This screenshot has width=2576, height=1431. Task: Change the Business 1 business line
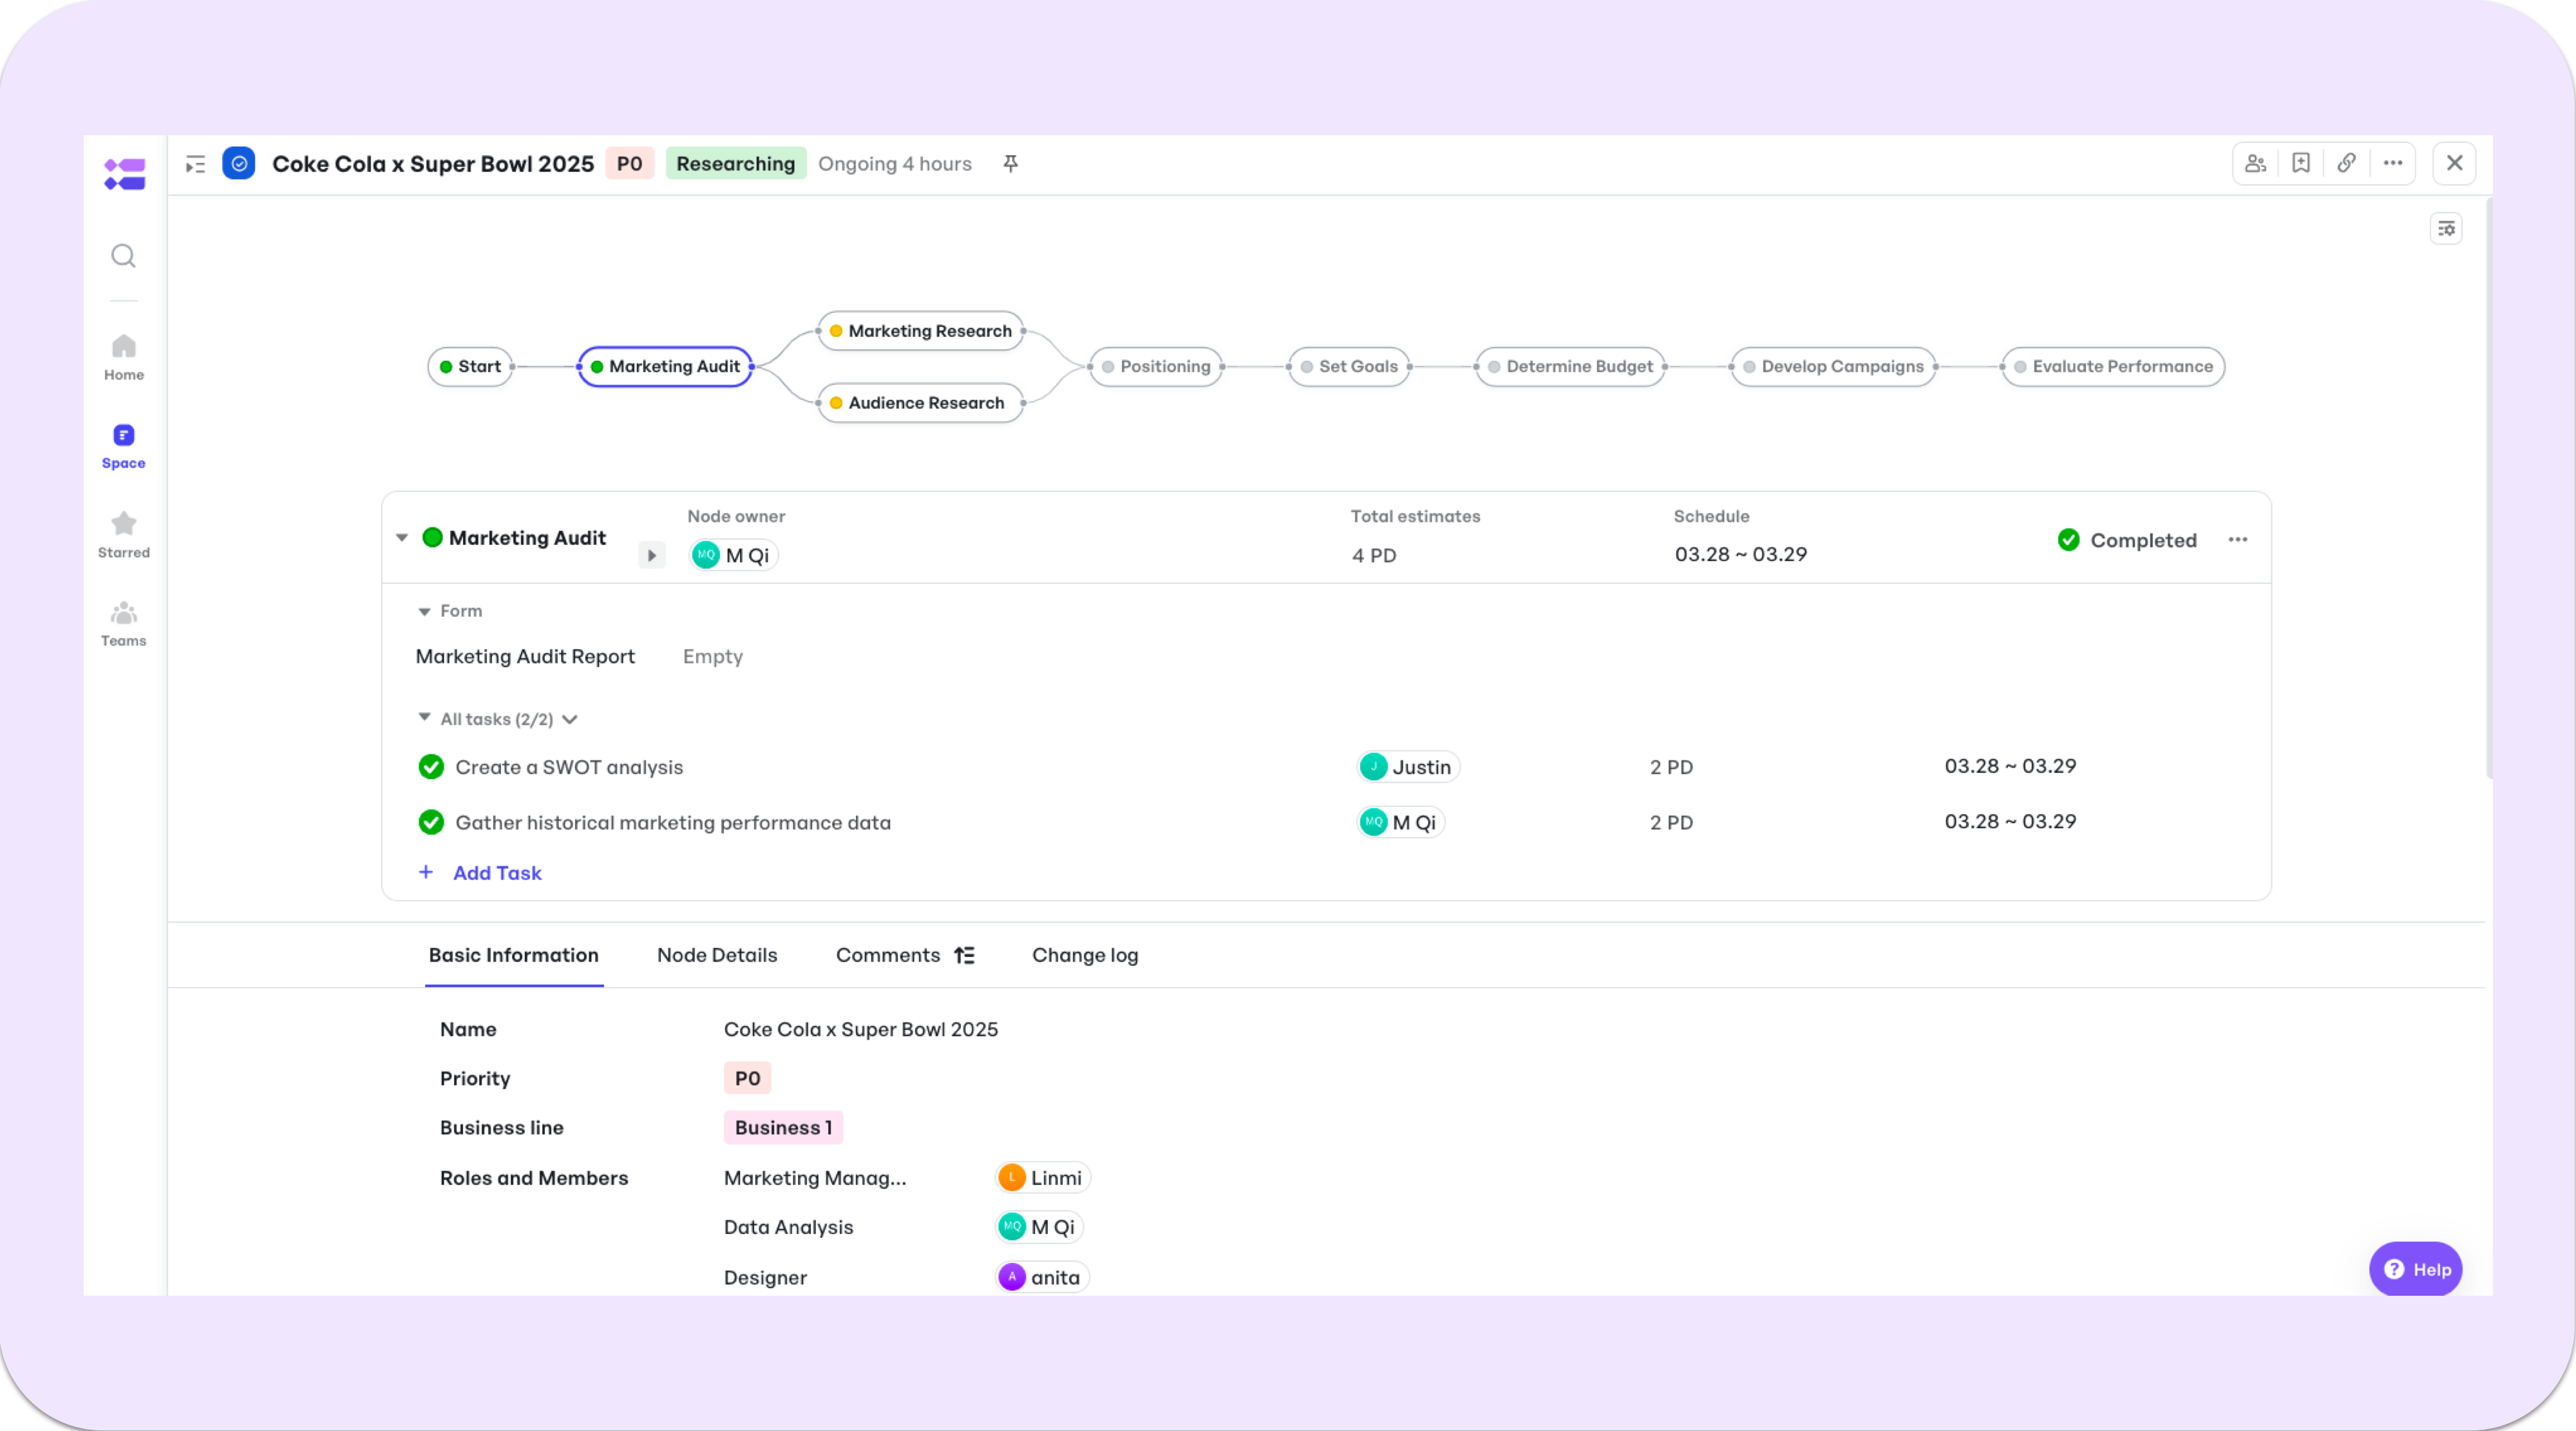pos(784,1128)
